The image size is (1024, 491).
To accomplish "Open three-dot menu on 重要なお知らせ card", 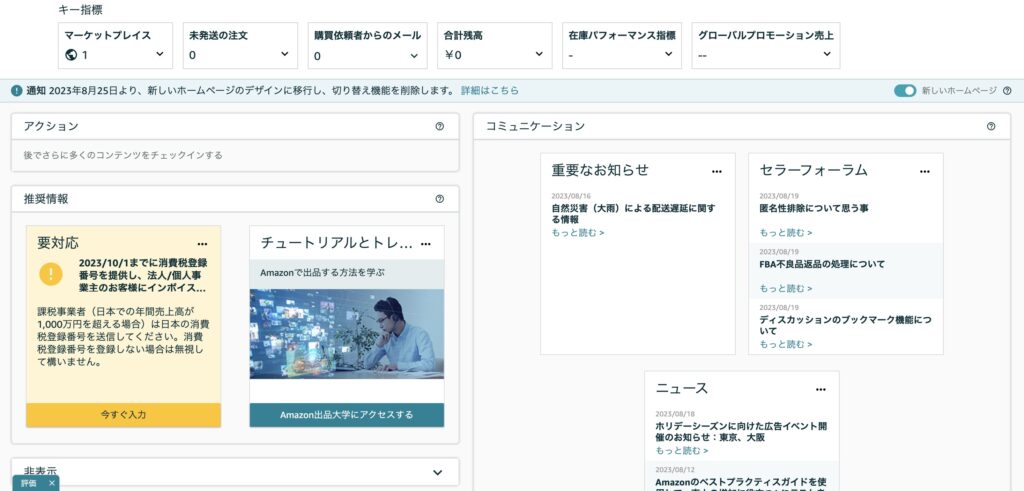I will click(717, 172).
